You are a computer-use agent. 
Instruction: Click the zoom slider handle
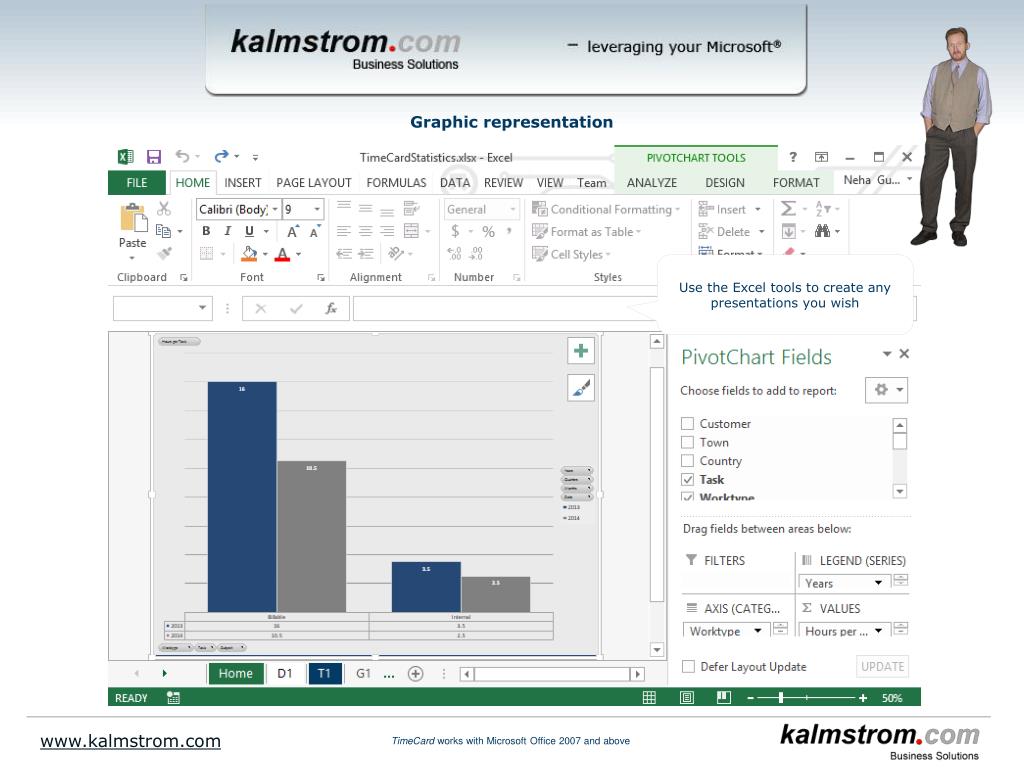[x=780, y=697]
